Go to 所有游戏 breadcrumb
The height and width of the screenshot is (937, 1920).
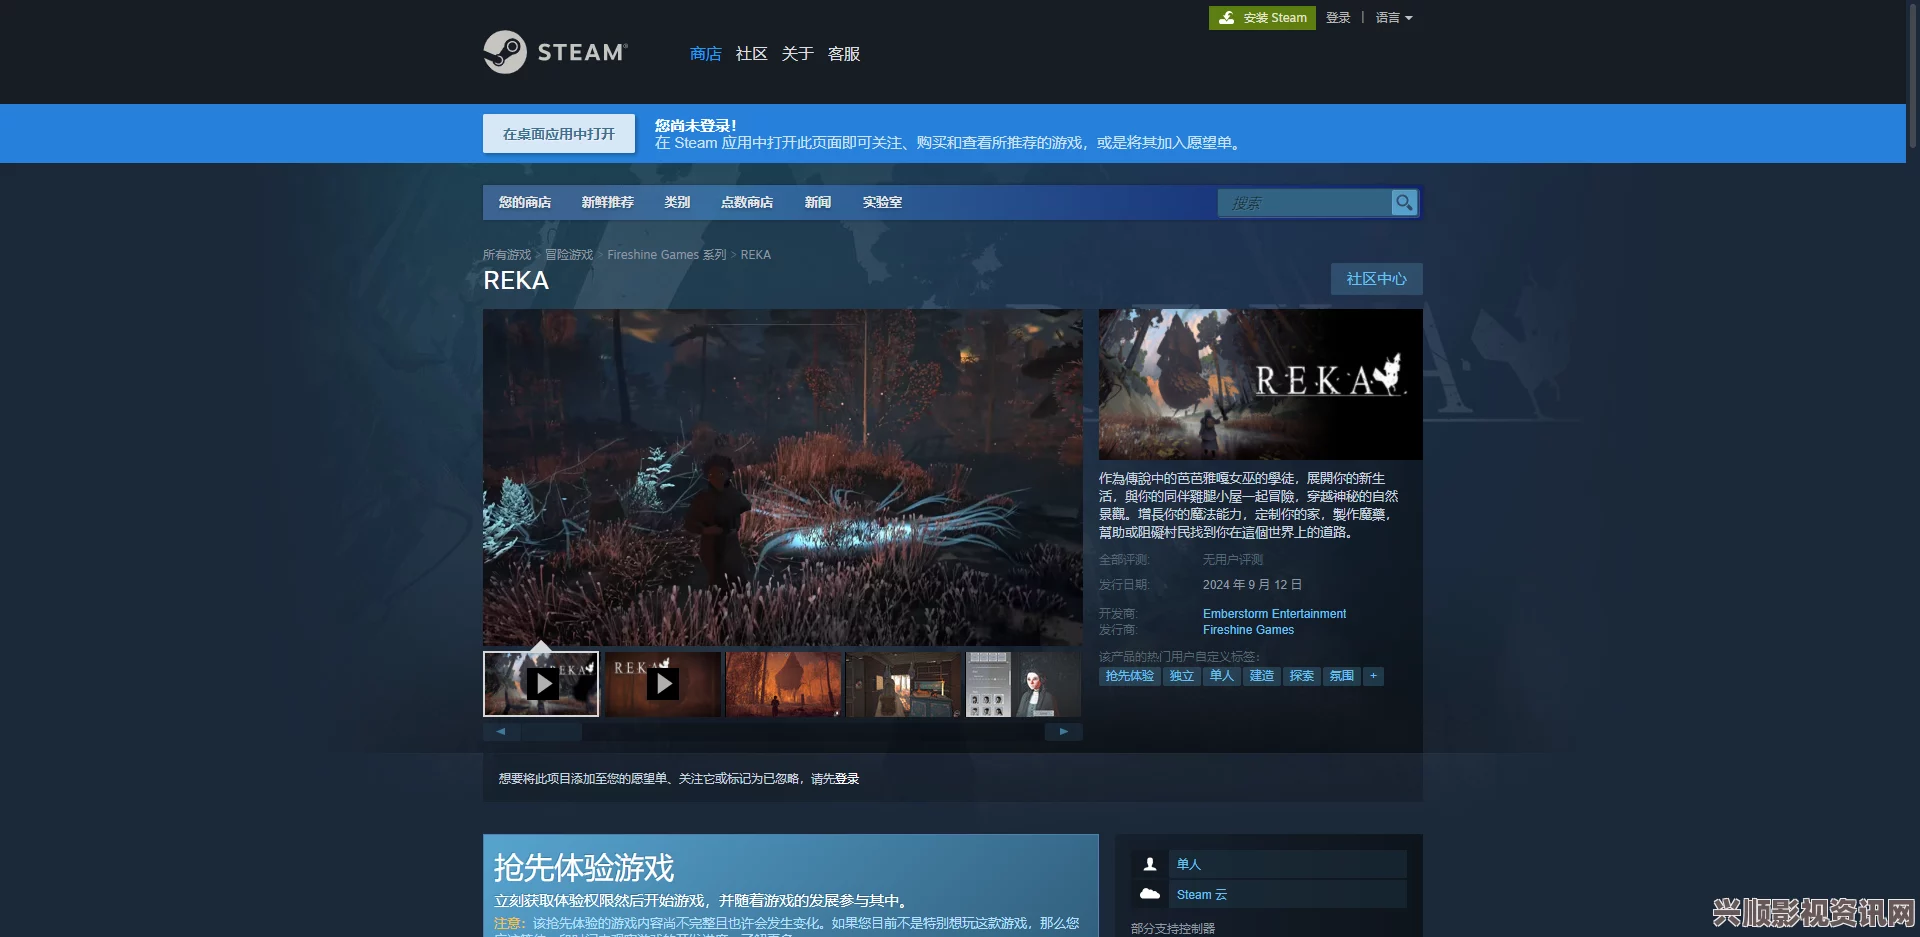pos(507,255)
